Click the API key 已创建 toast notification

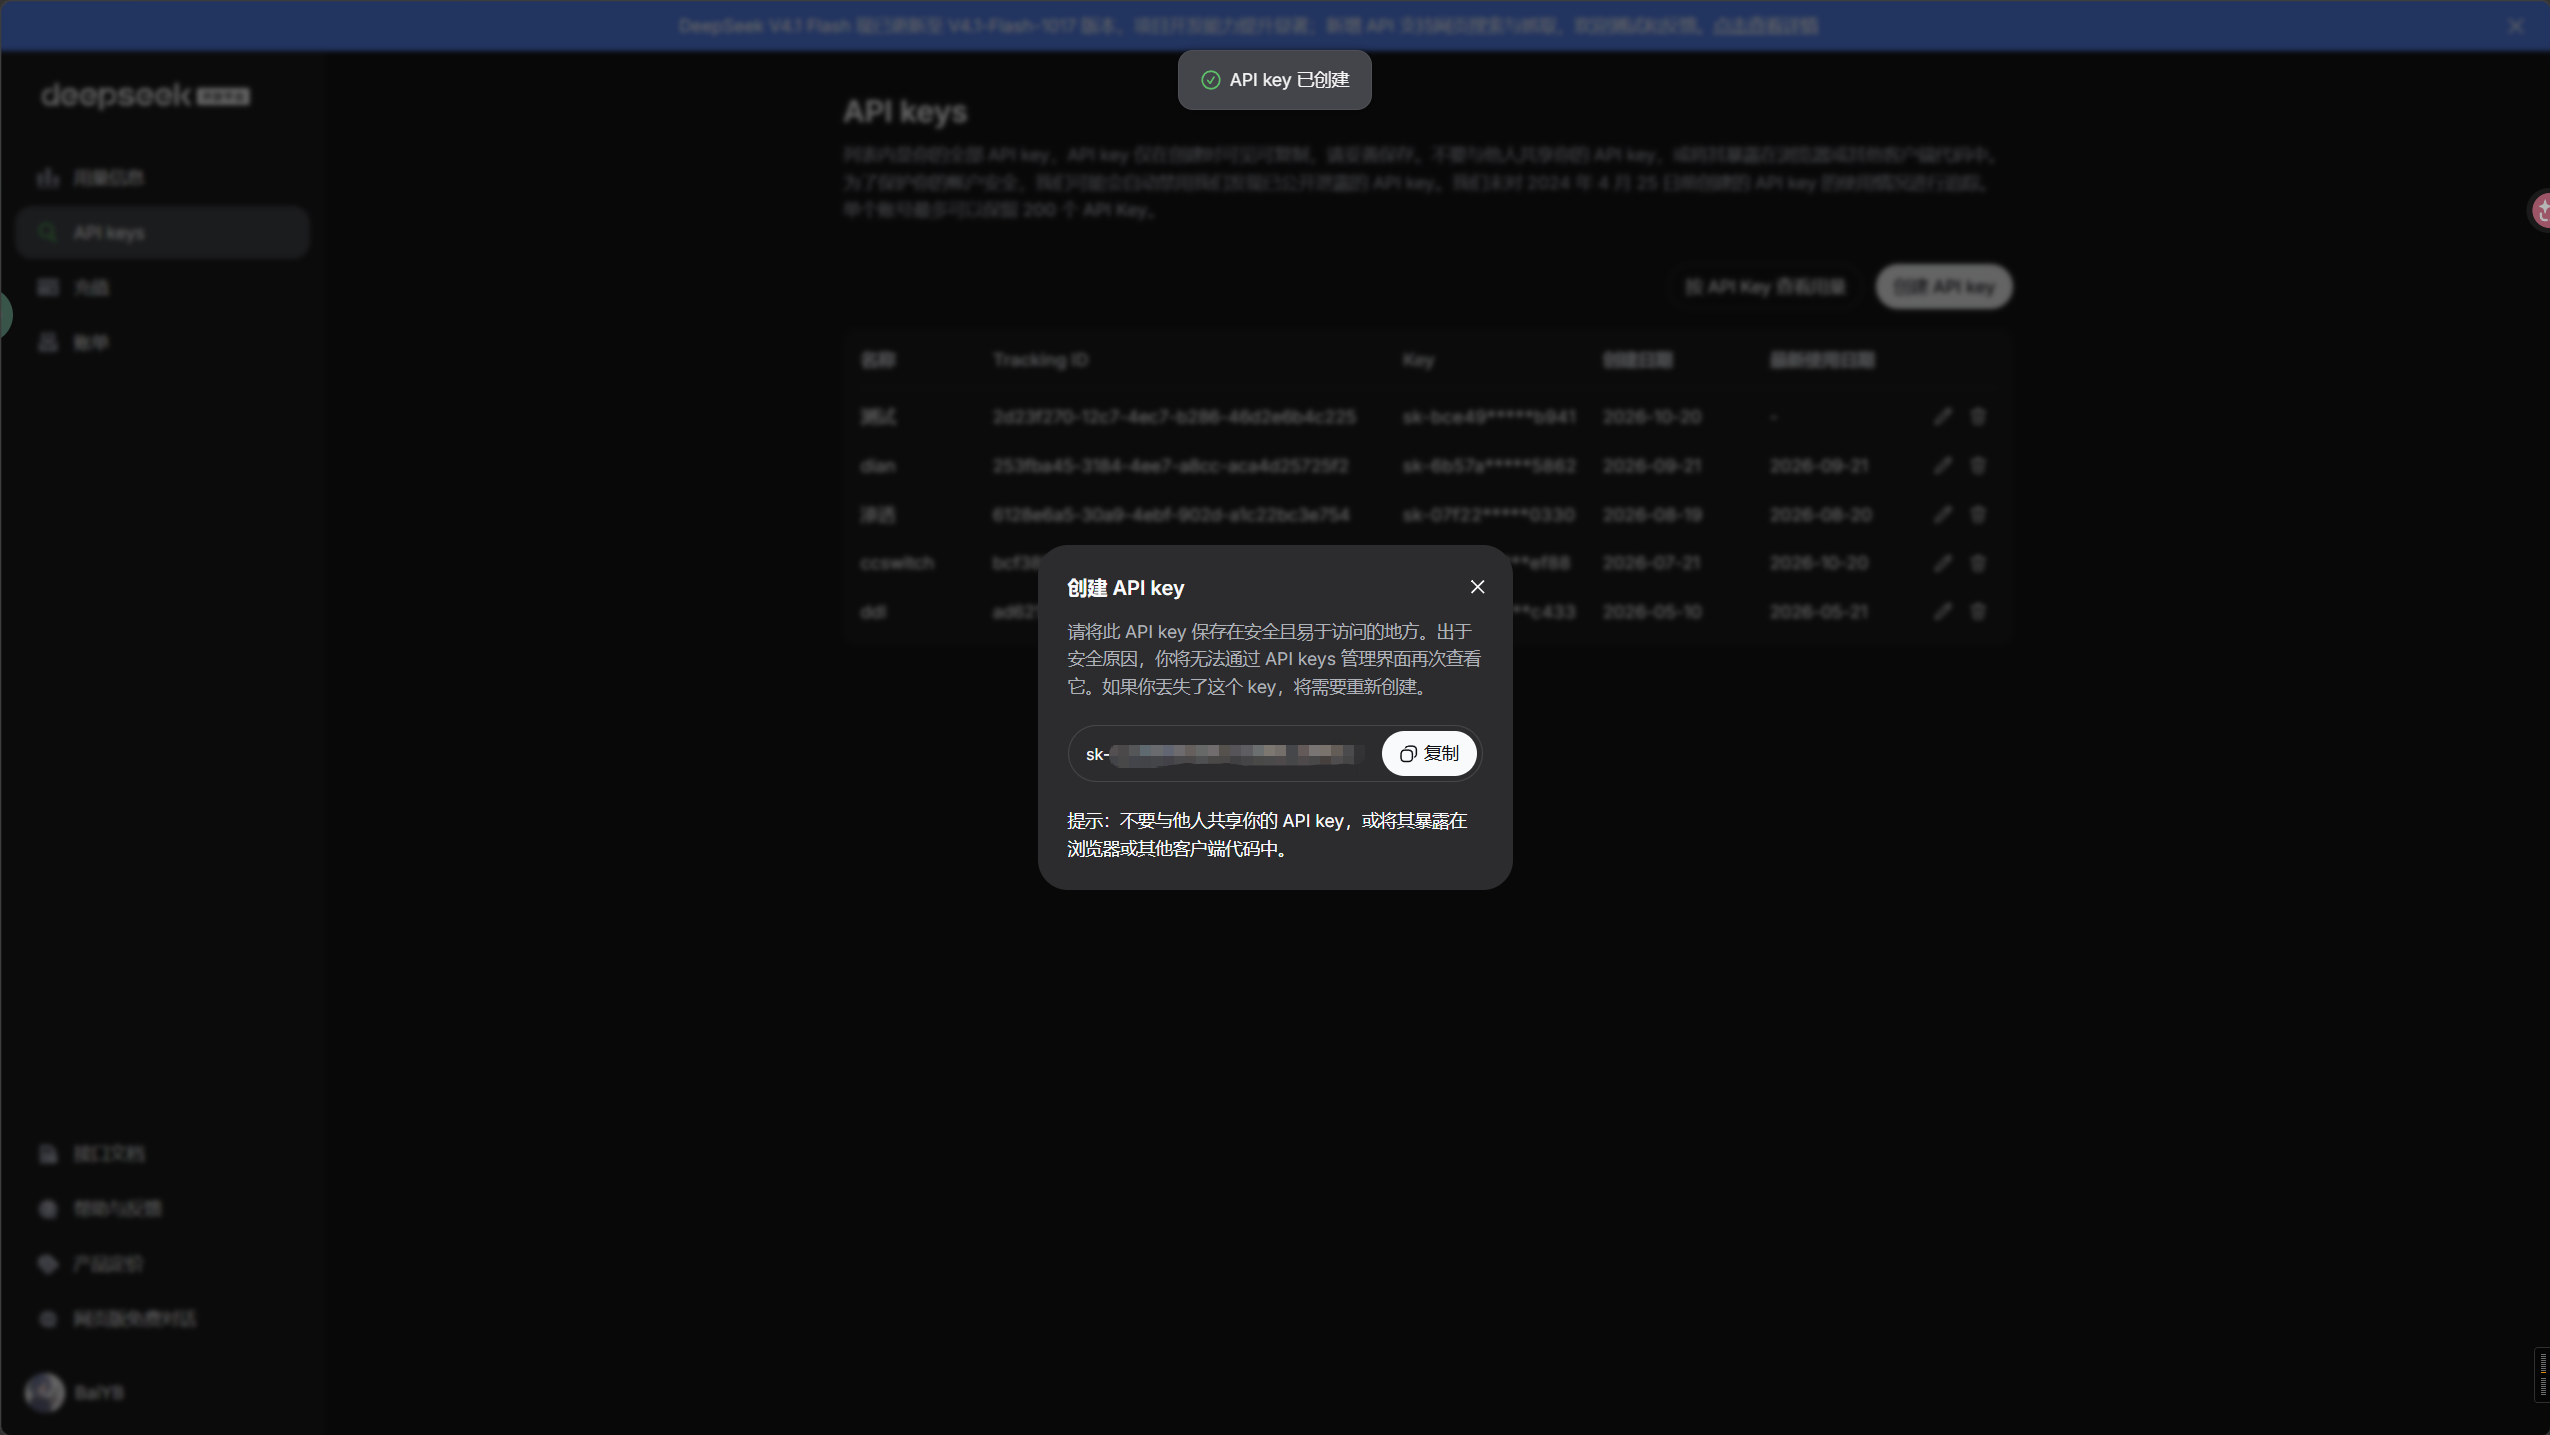pyautogui.click(x=1274, y=80)
